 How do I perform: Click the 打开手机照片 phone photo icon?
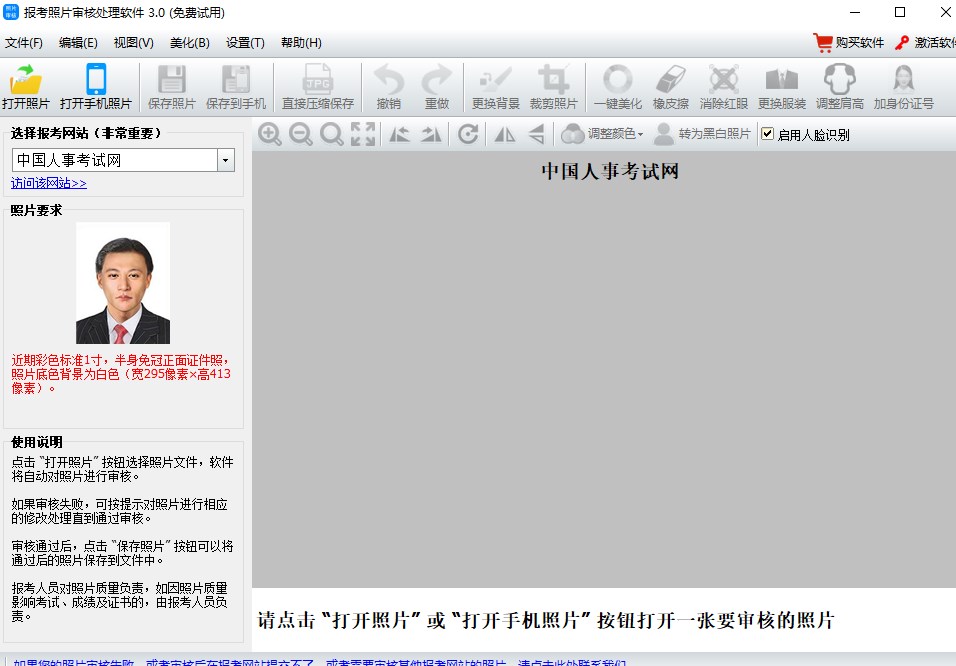(97, 86)
